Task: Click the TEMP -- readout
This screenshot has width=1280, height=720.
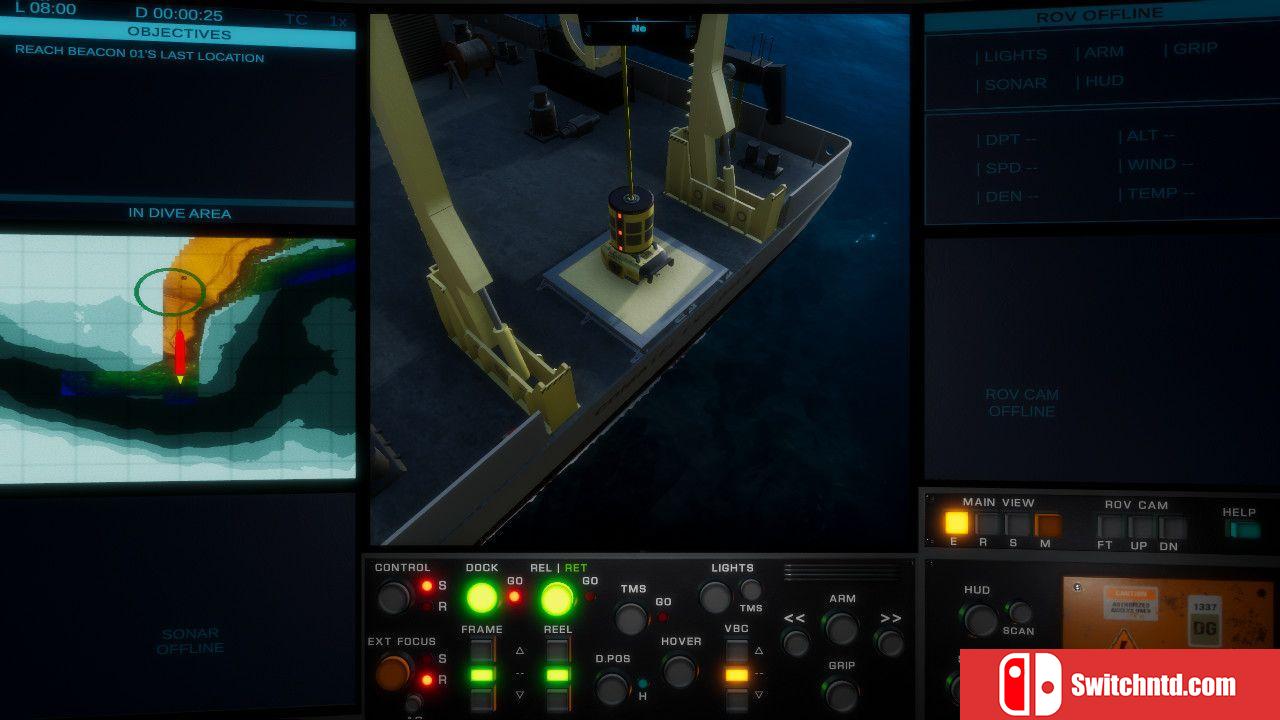Action: [x=1157, y=193]
